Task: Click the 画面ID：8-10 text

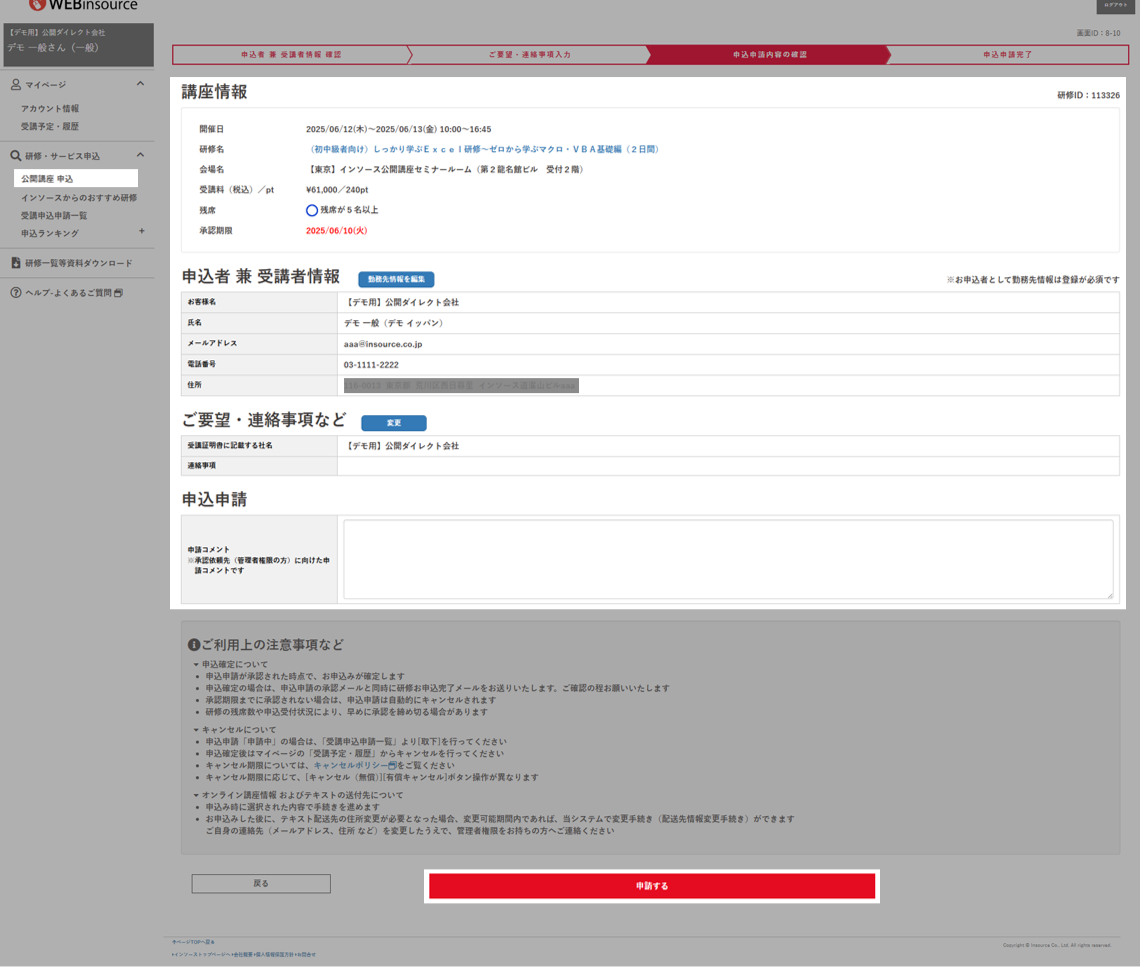Action: point(1098,33)
